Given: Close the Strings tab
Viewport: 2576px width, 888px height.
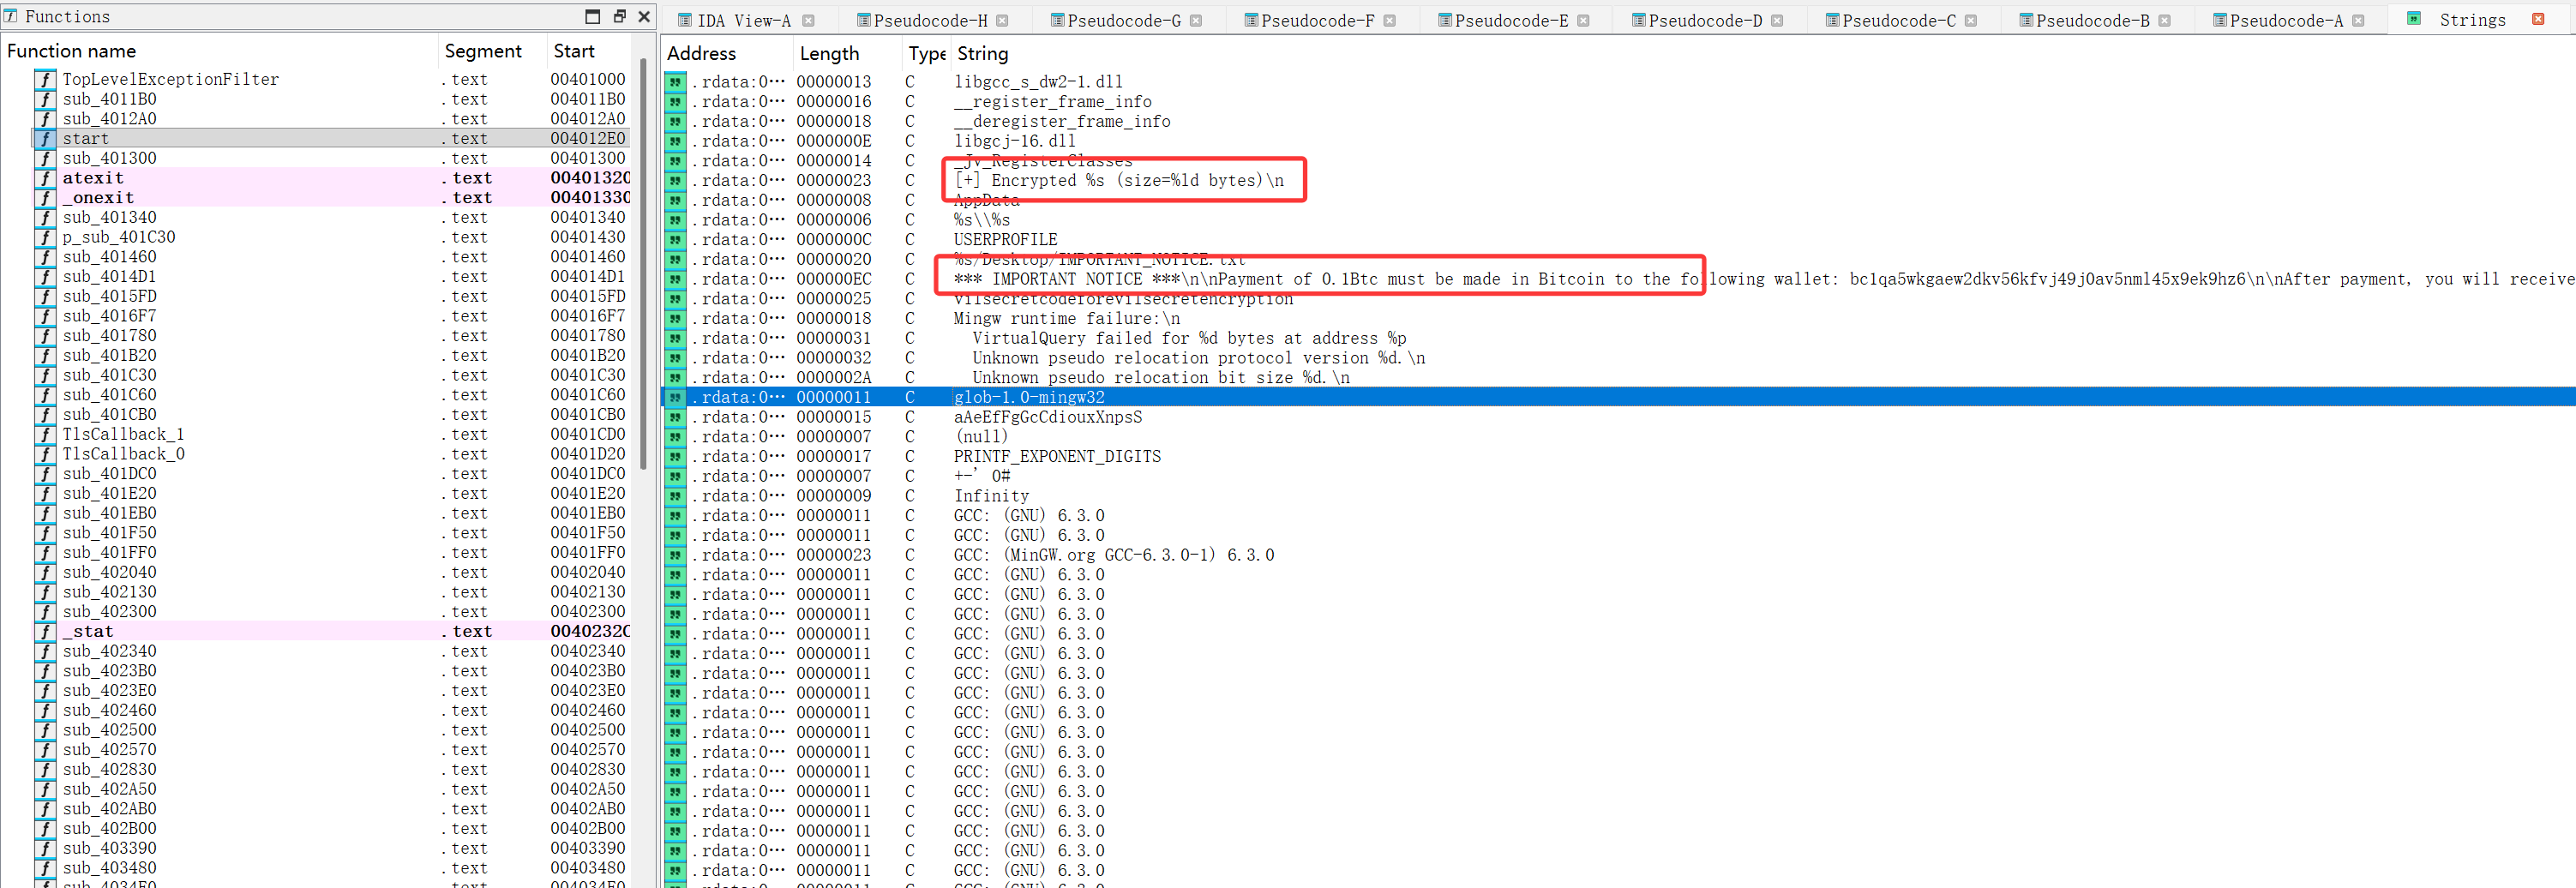Looking at the screenshot, I should coord(2538,19).
